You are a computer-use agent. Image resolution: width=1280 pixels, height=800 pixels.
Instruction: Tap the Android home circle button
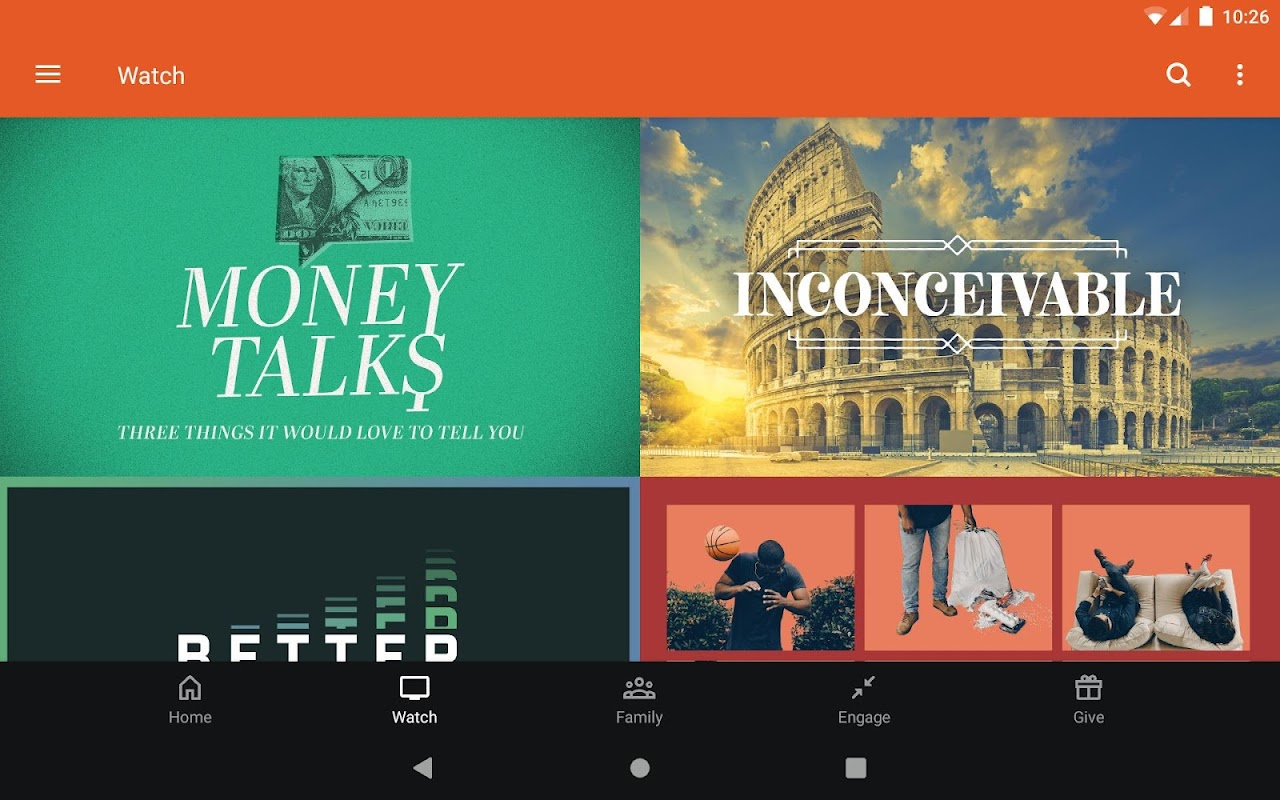tap(640, 768)
